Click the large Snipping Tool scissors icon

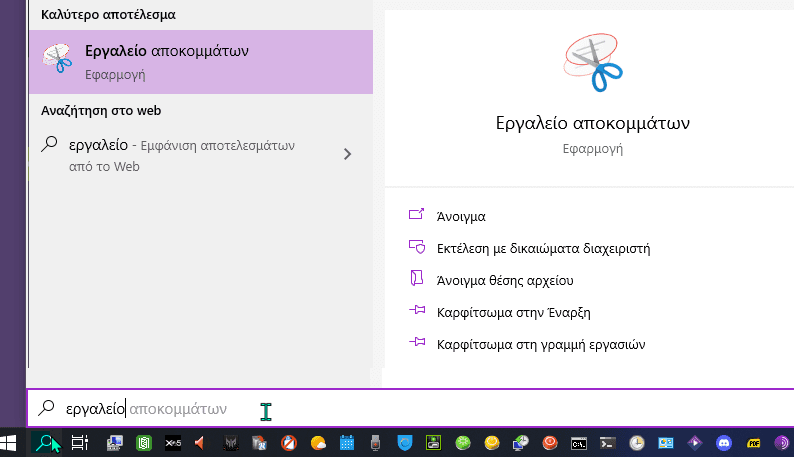coord(592,63)
